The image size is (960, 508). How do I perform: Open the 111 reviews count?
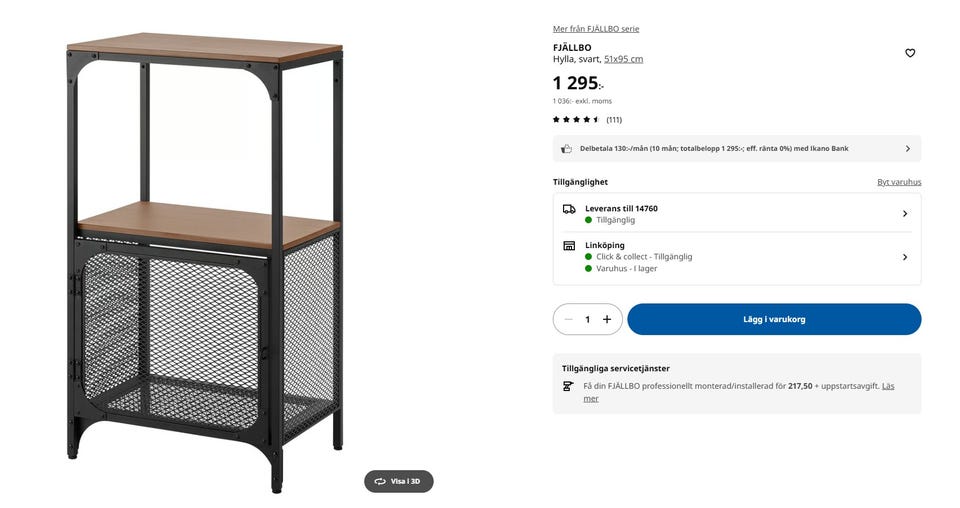614,120
